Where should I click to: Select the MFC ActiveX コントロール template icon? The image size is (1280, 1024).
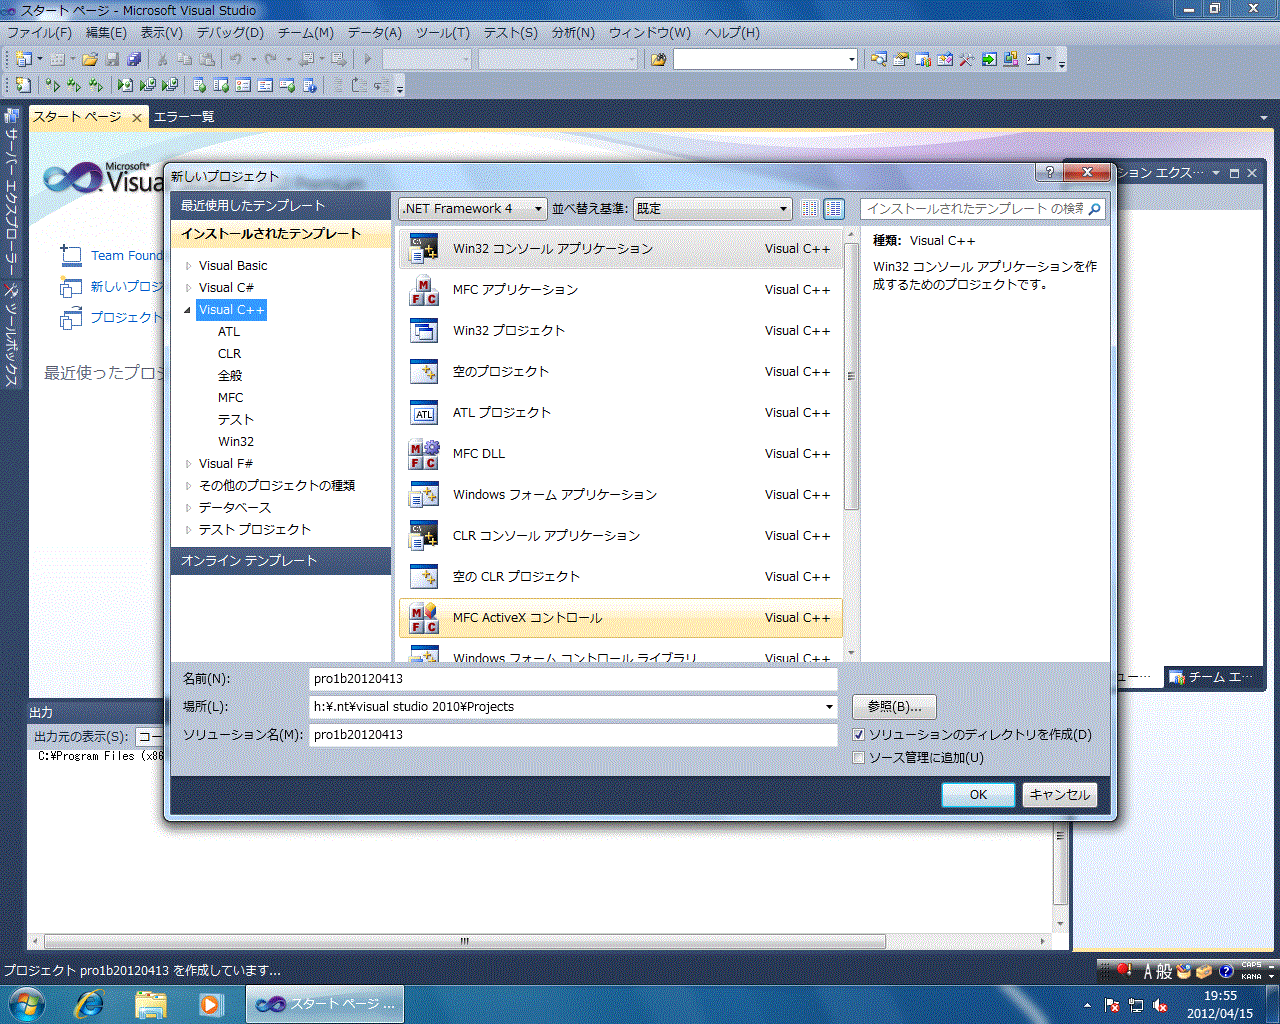(x=424, y=618)
